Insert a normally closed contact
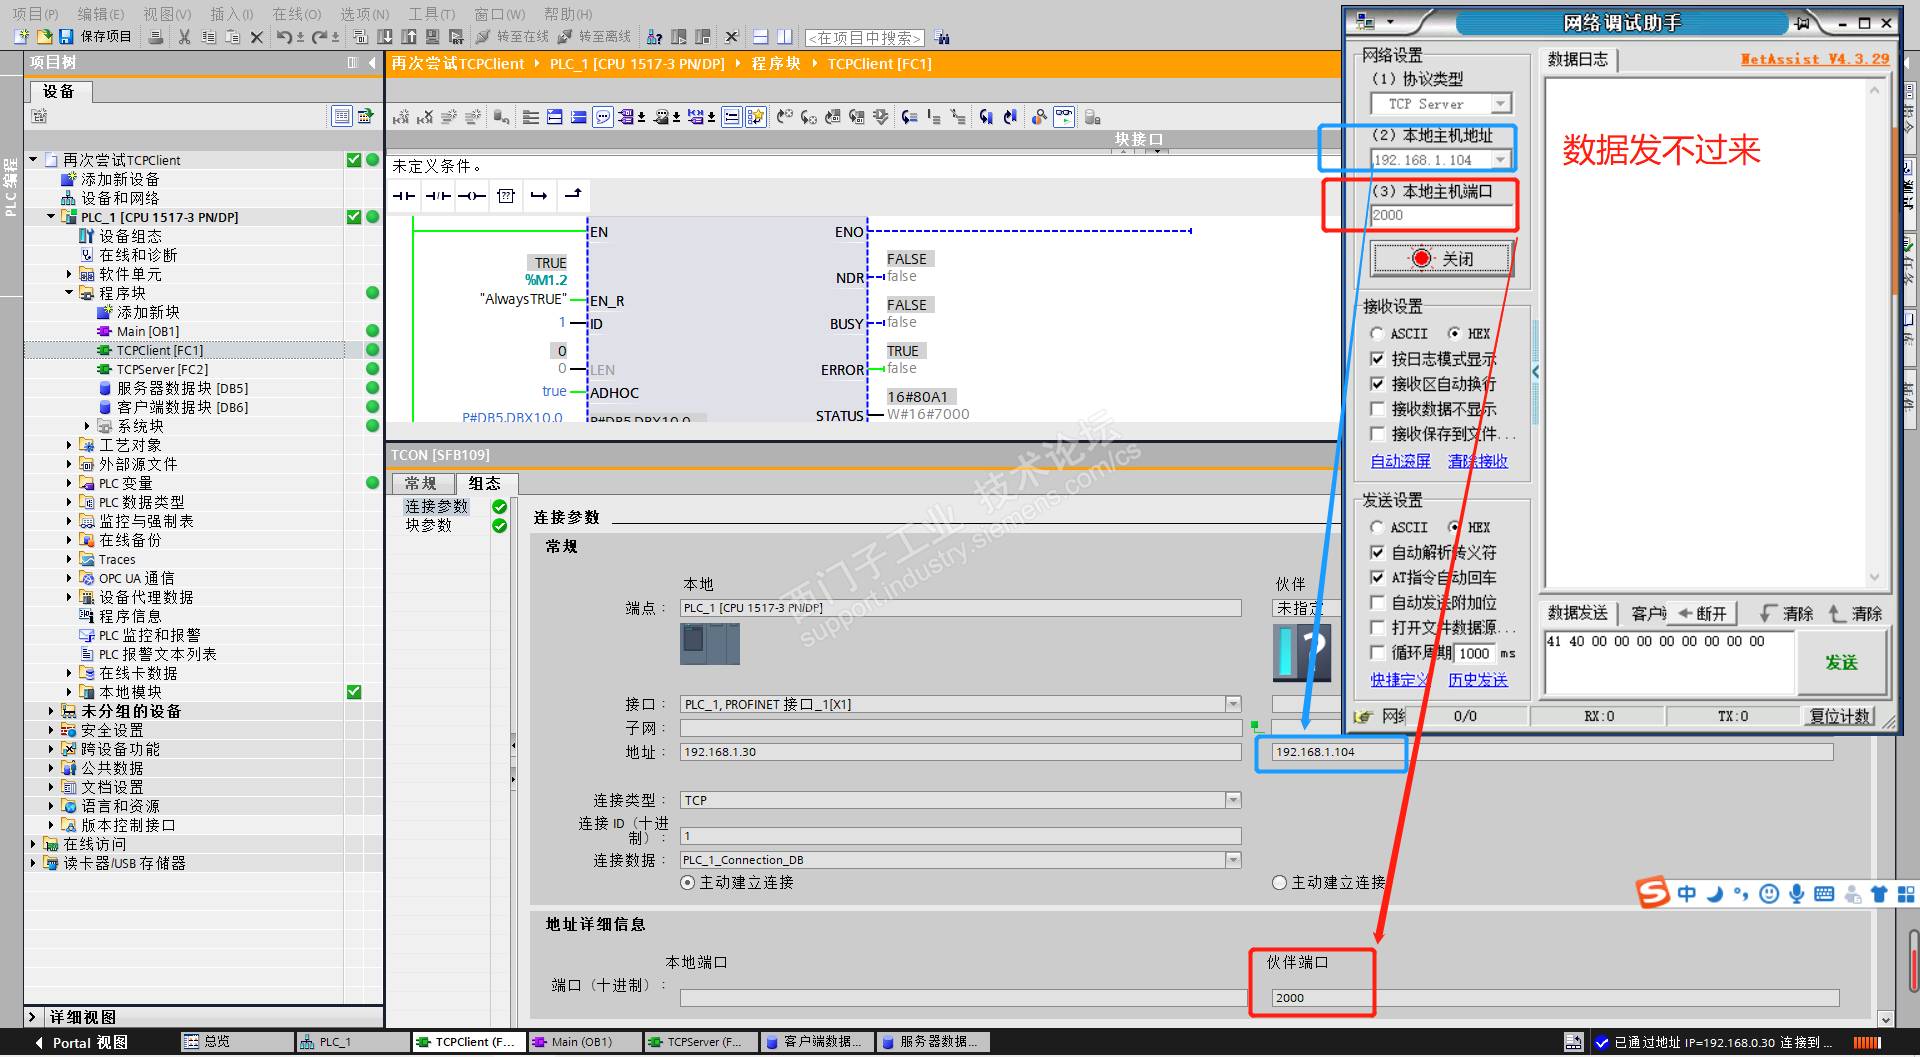 point(438,196)
